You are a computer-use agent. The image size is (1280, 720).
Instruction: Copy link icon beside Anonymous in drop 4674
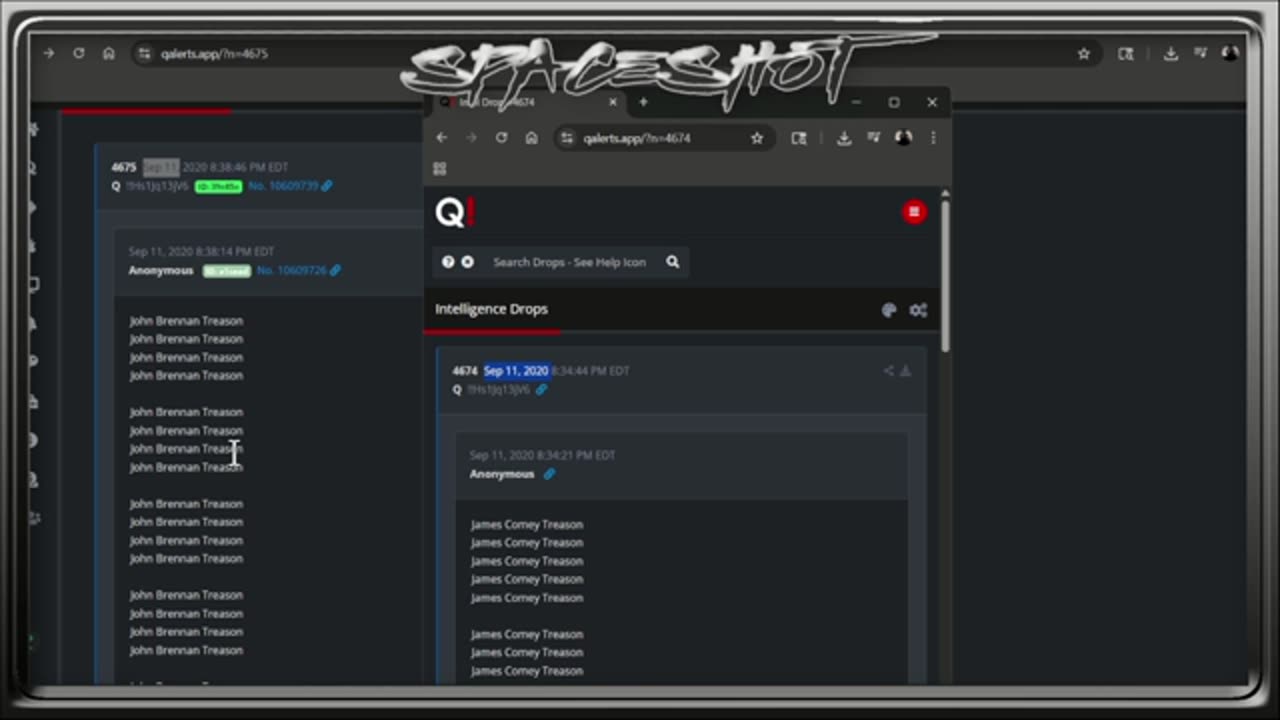tap(548, 474)
